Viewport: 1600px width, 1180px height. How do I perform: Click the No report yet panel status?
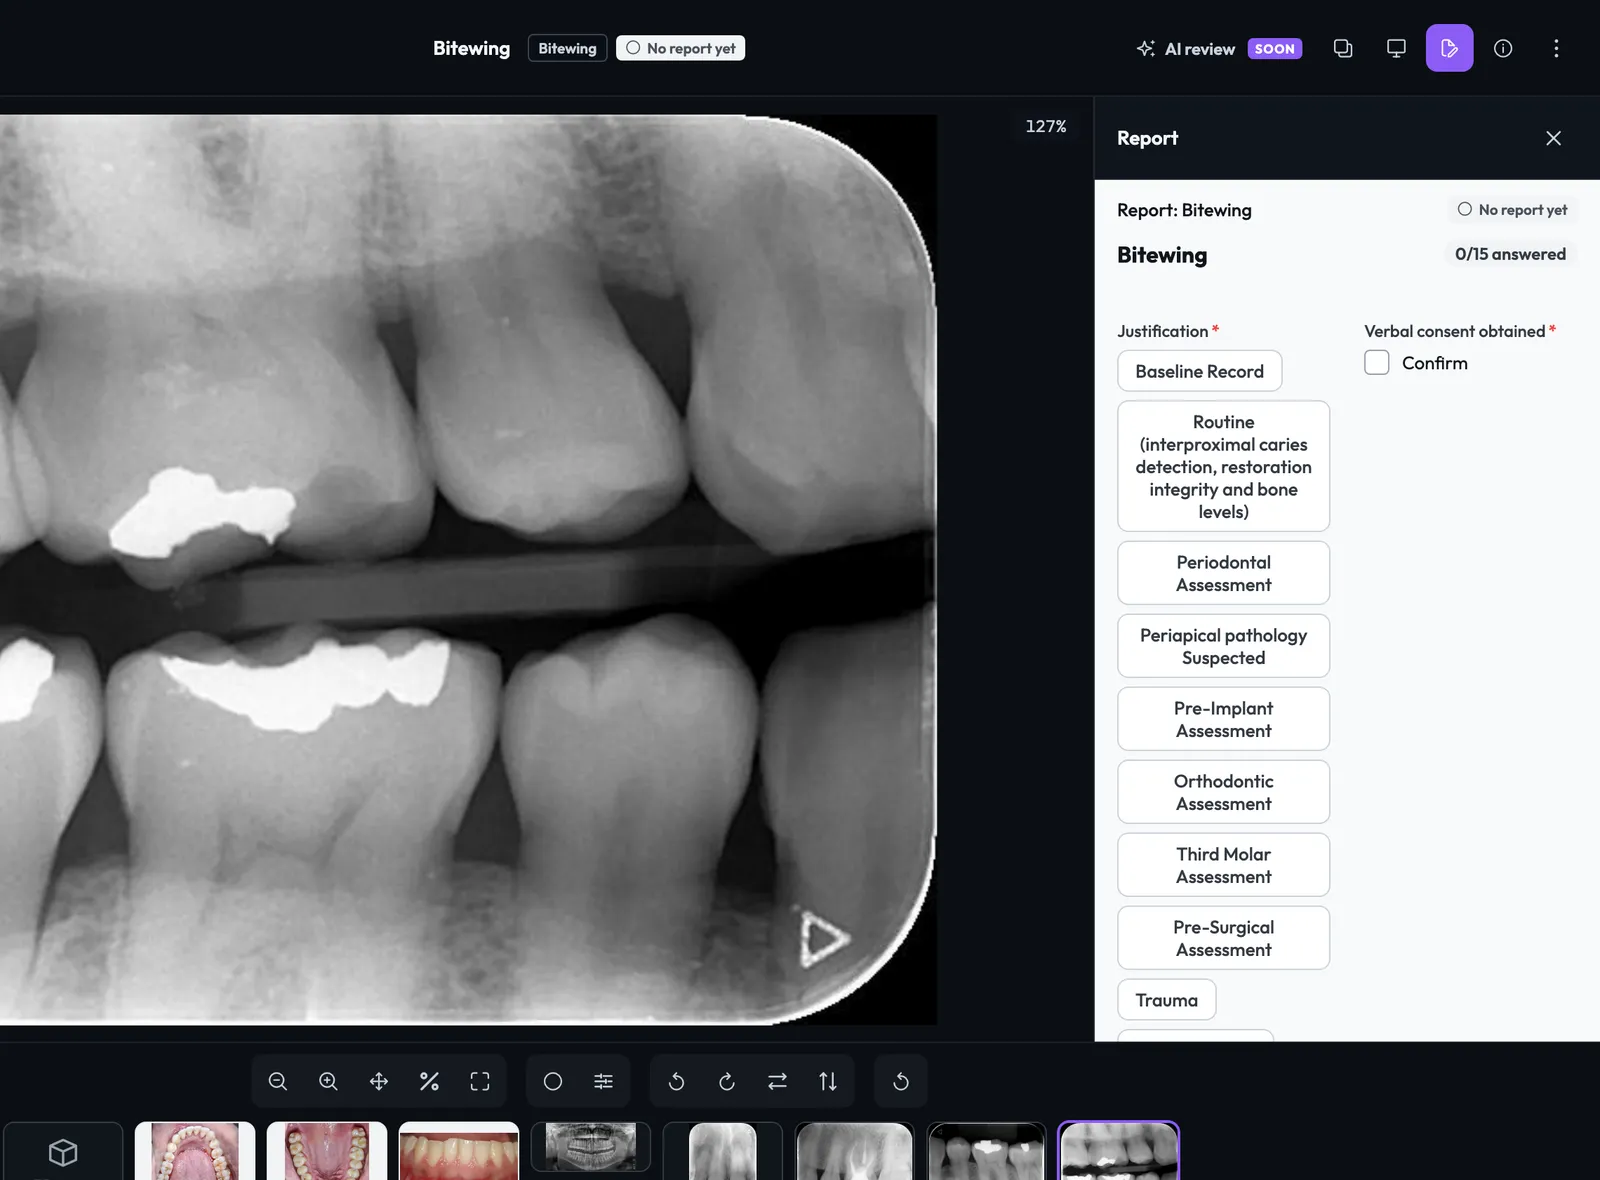[1512, 210]
